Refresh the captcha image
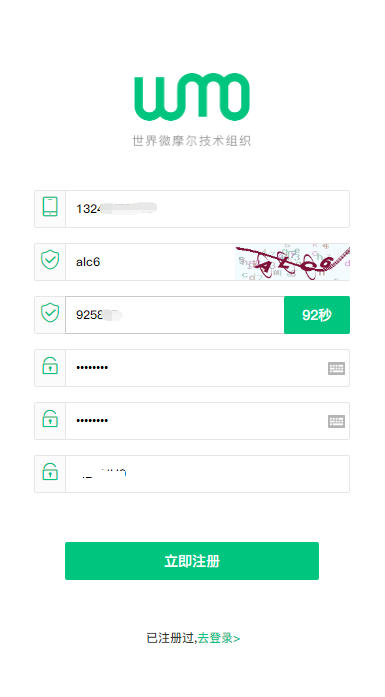This screenshot has height=697, width=385. point(293,262)
